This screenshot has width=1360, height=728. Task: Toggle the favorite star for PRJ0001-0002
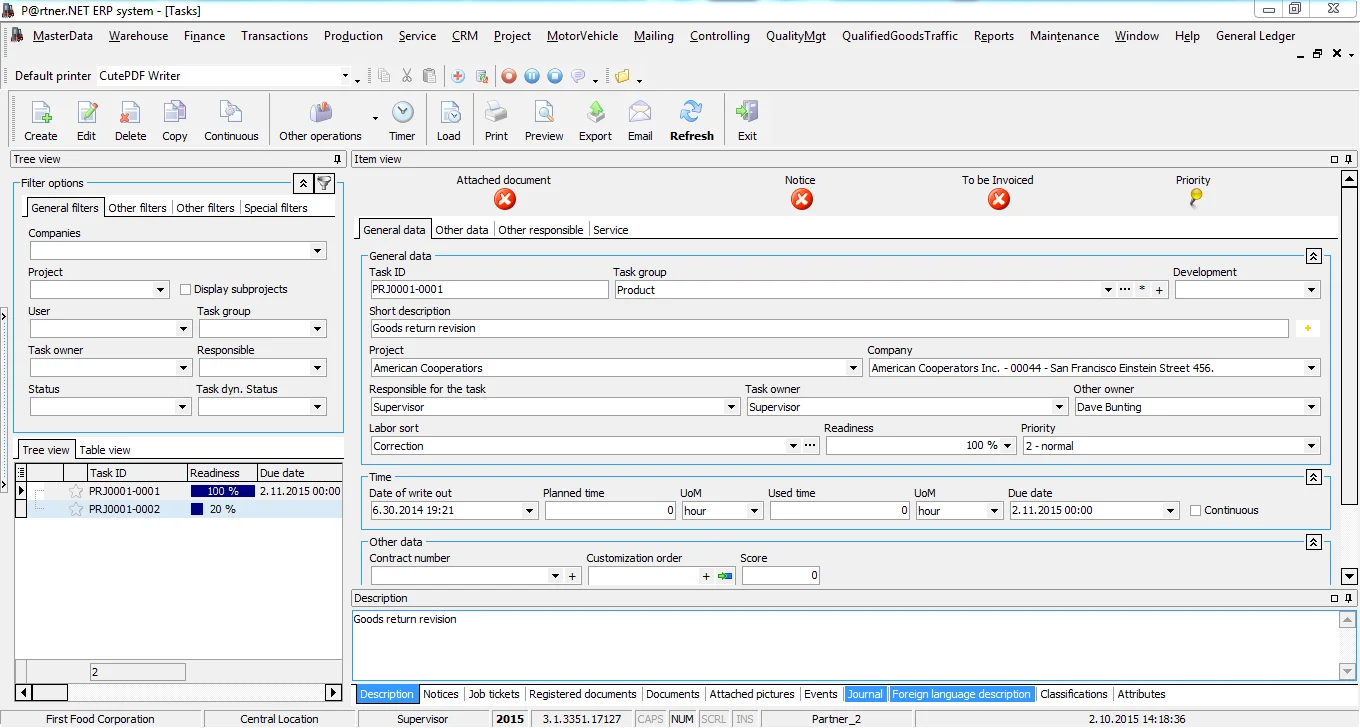pyautogui.click(x=76, y=509)
